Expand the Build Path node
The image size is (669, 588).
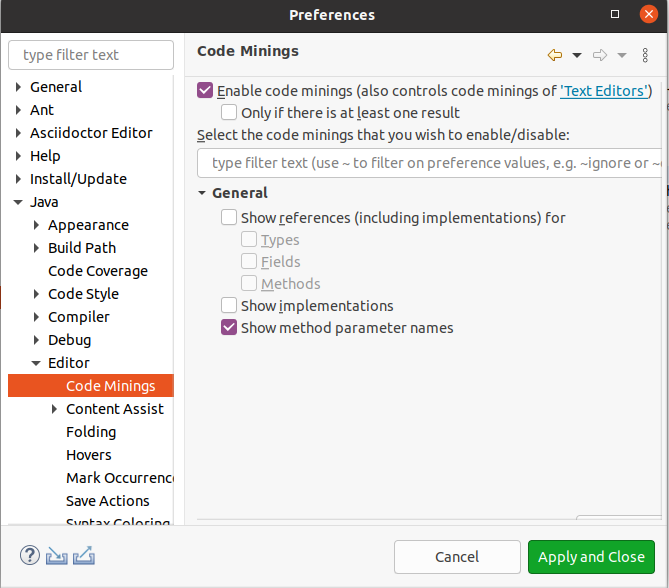point(36,248)
